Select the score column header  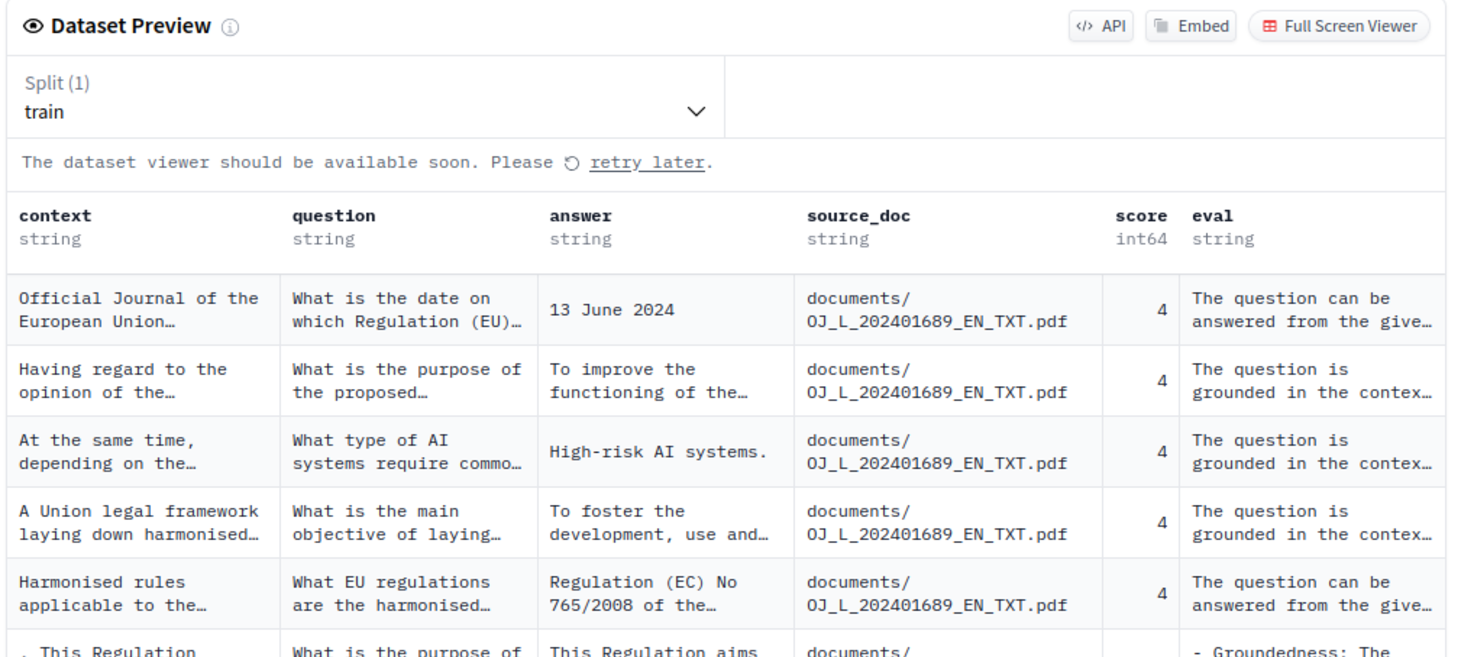click(x=1141, y=215)
